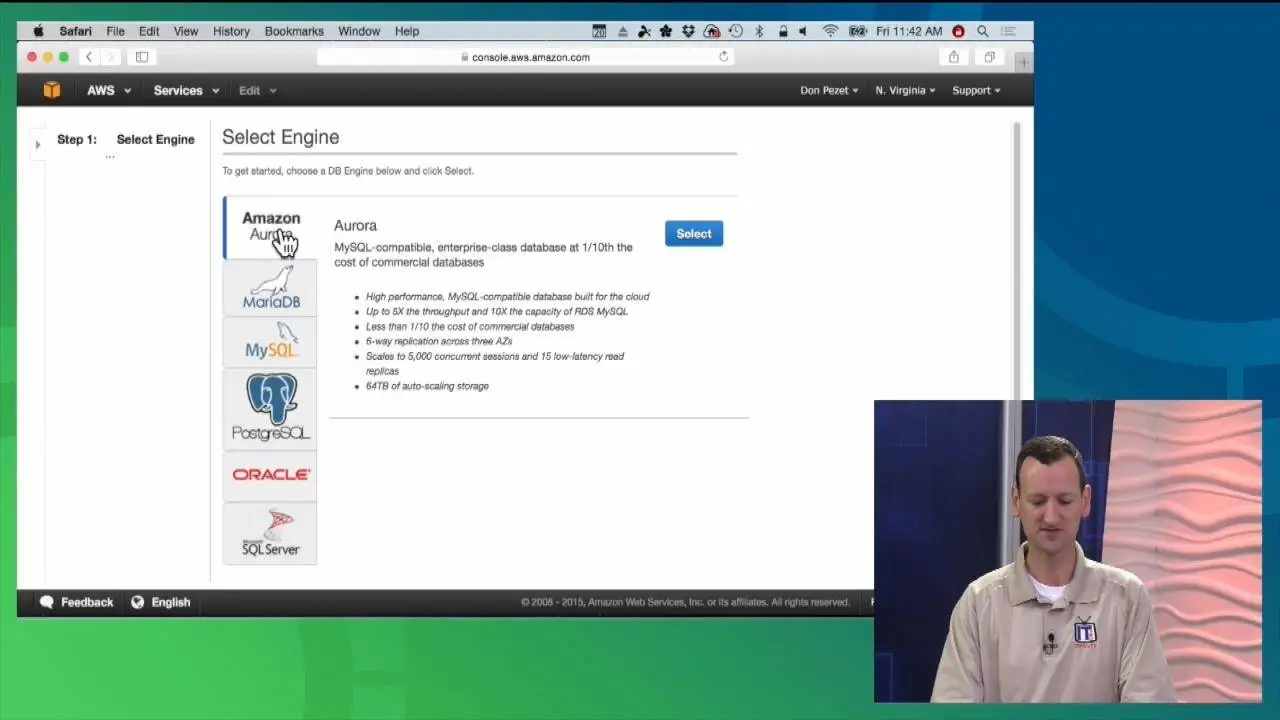Click the AWS cube logo icon
This screenshot has width=1280, height=720.
51,90
